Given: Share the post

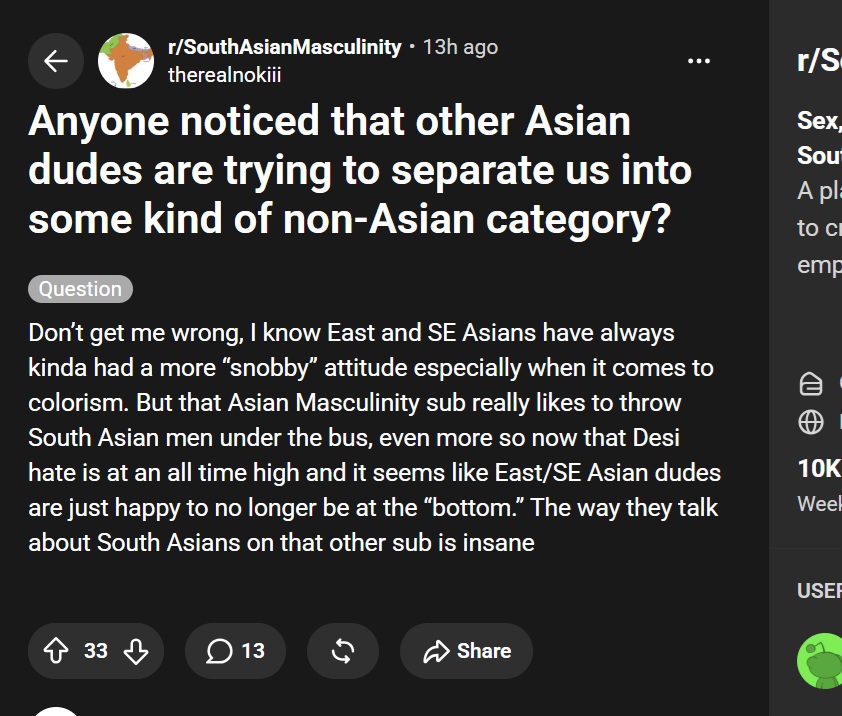Looking at the screenshot, I should [466, 650].
